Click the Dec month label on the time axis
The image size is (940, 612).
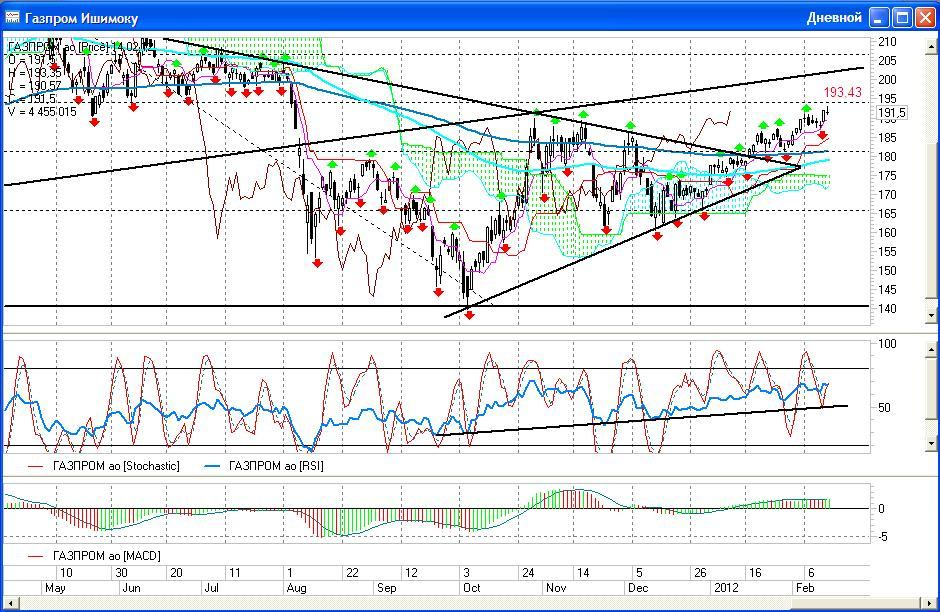638,588
